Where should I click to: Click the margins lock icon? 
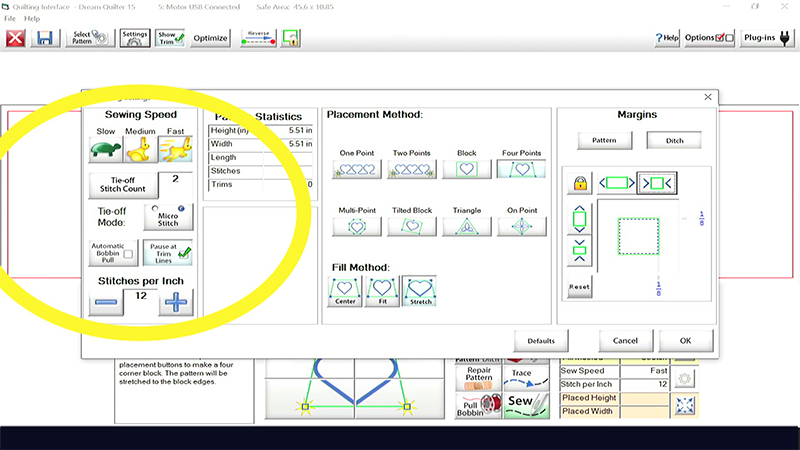579,183
